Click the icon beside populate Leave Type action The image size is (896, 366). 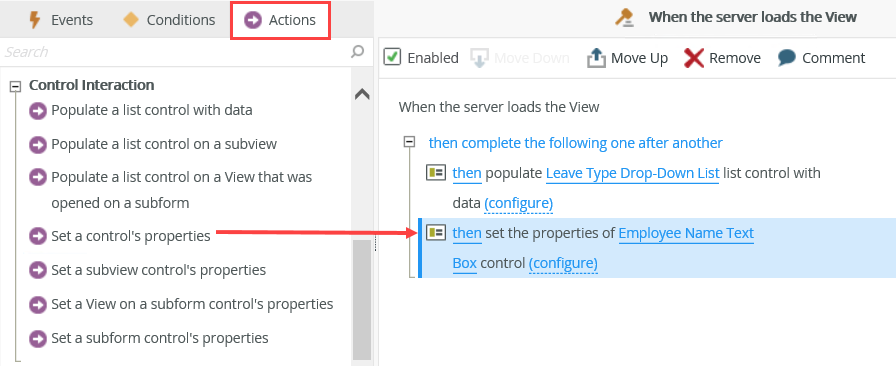pos(436,173)
